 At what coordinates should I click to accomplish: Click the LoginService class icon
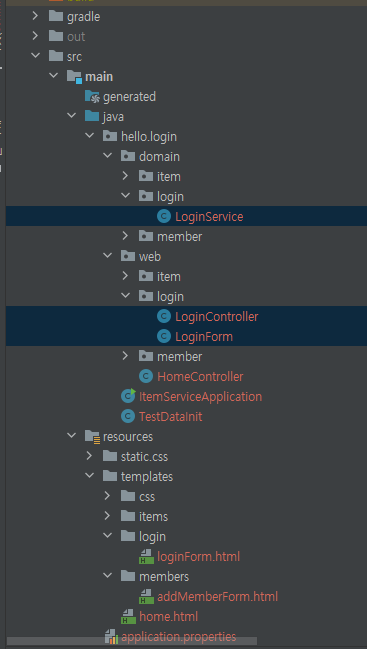pyautogui.click(x=164, y=216)
